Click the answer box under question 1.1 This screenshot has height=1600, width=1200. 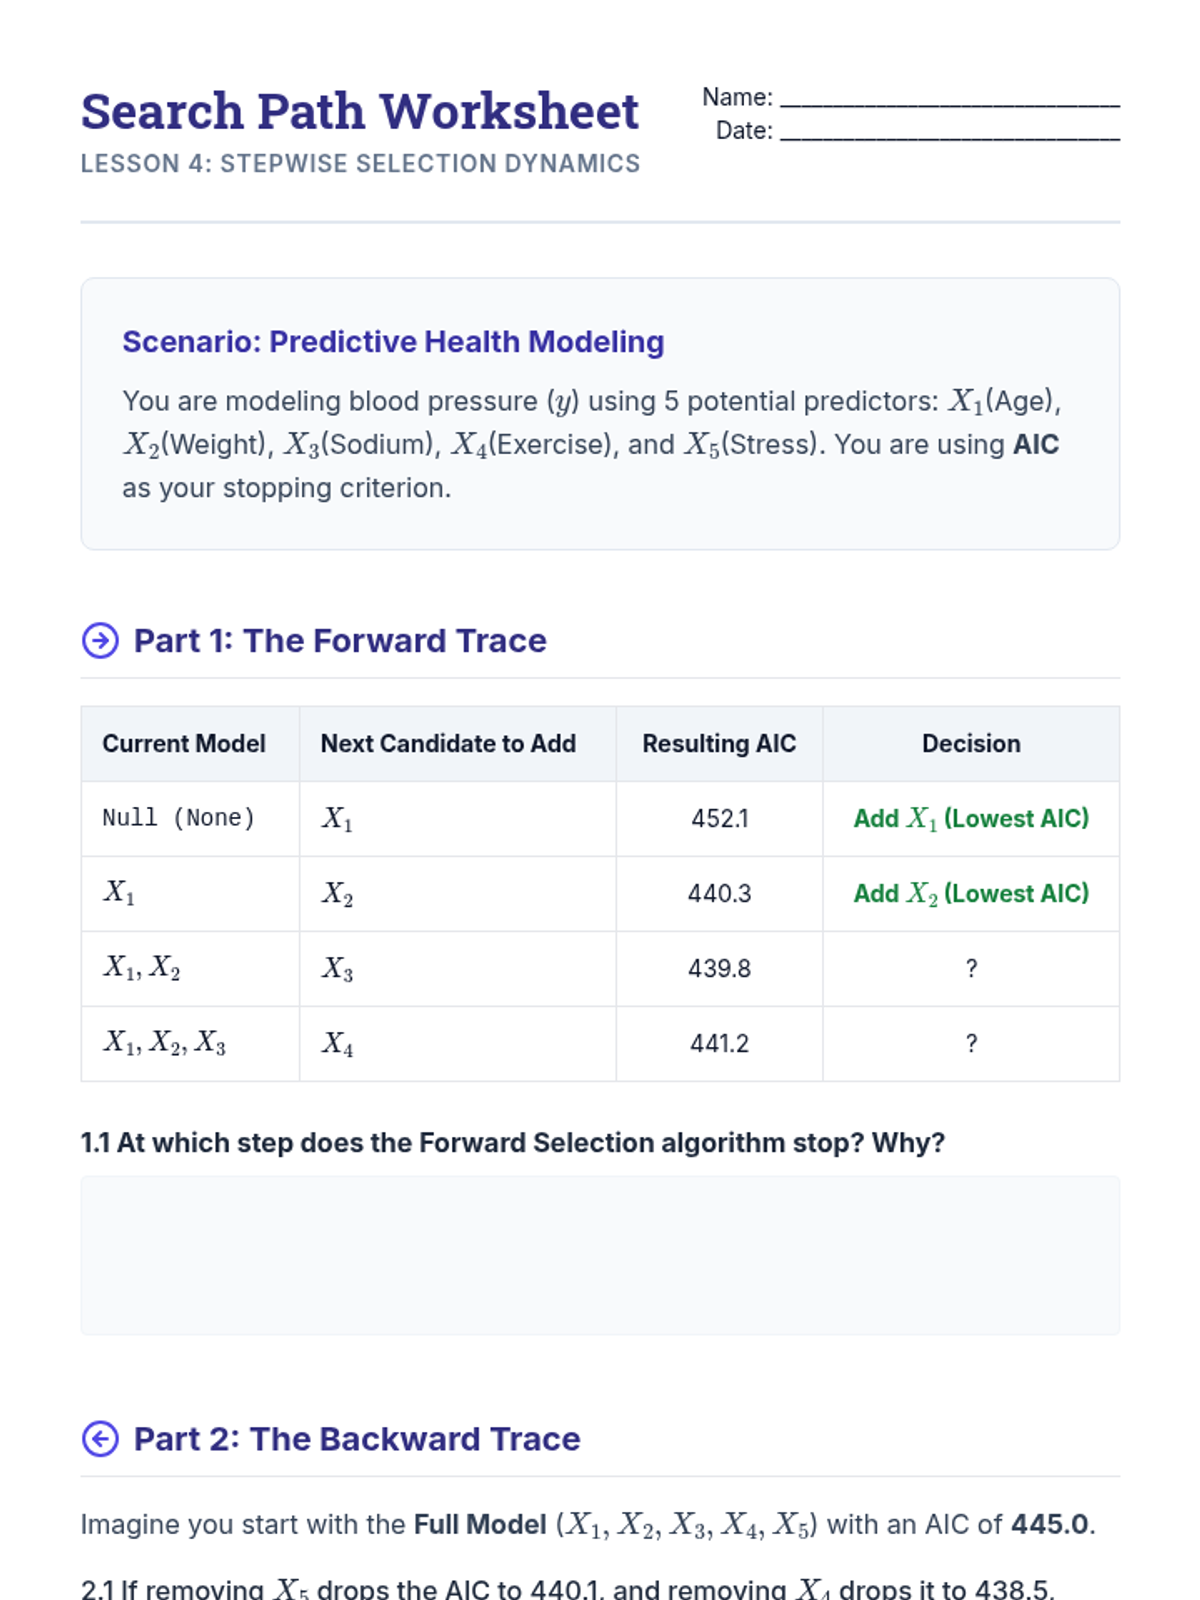coord(600,1255)
